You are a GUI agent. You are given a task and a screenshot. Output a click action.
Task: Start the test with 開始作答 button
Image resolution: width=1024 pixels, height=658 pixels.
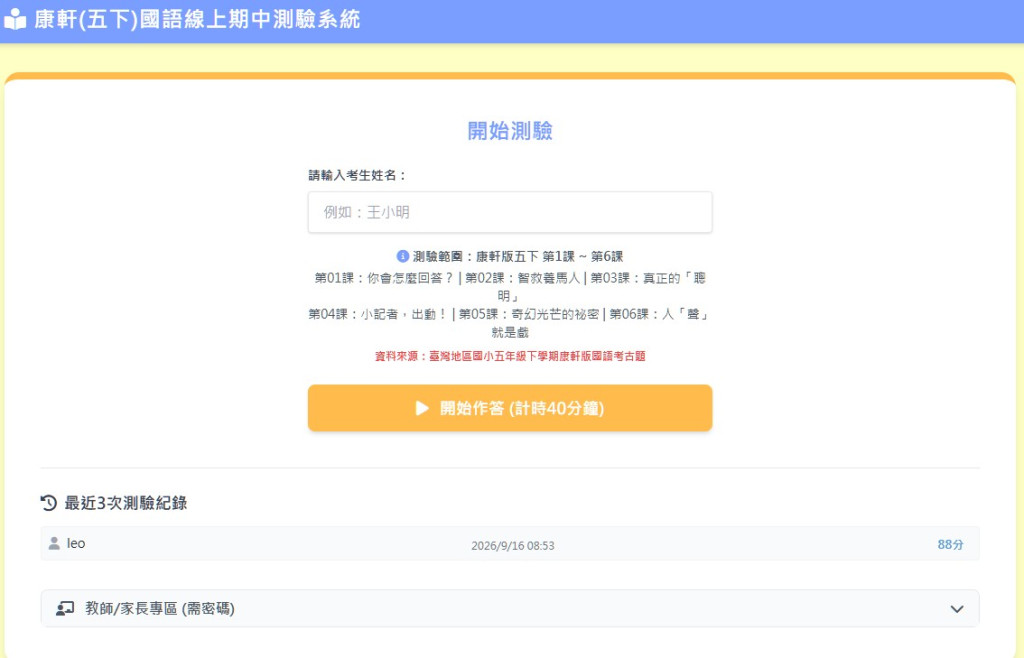pos(510,408)
